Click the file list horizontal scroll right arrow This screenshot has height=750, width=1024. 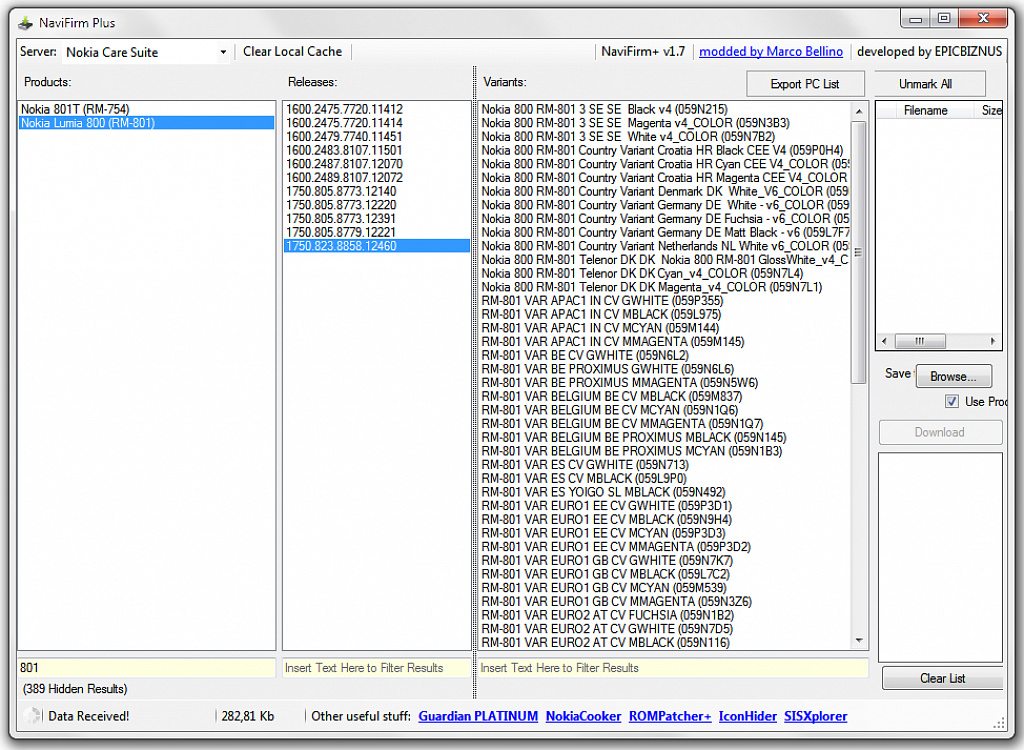click(993, 341)
